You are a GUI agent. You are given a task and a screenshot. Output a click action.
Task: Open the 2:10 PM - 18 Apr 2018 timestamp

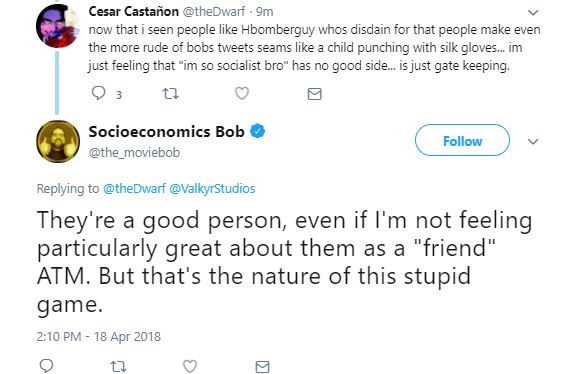98,337
